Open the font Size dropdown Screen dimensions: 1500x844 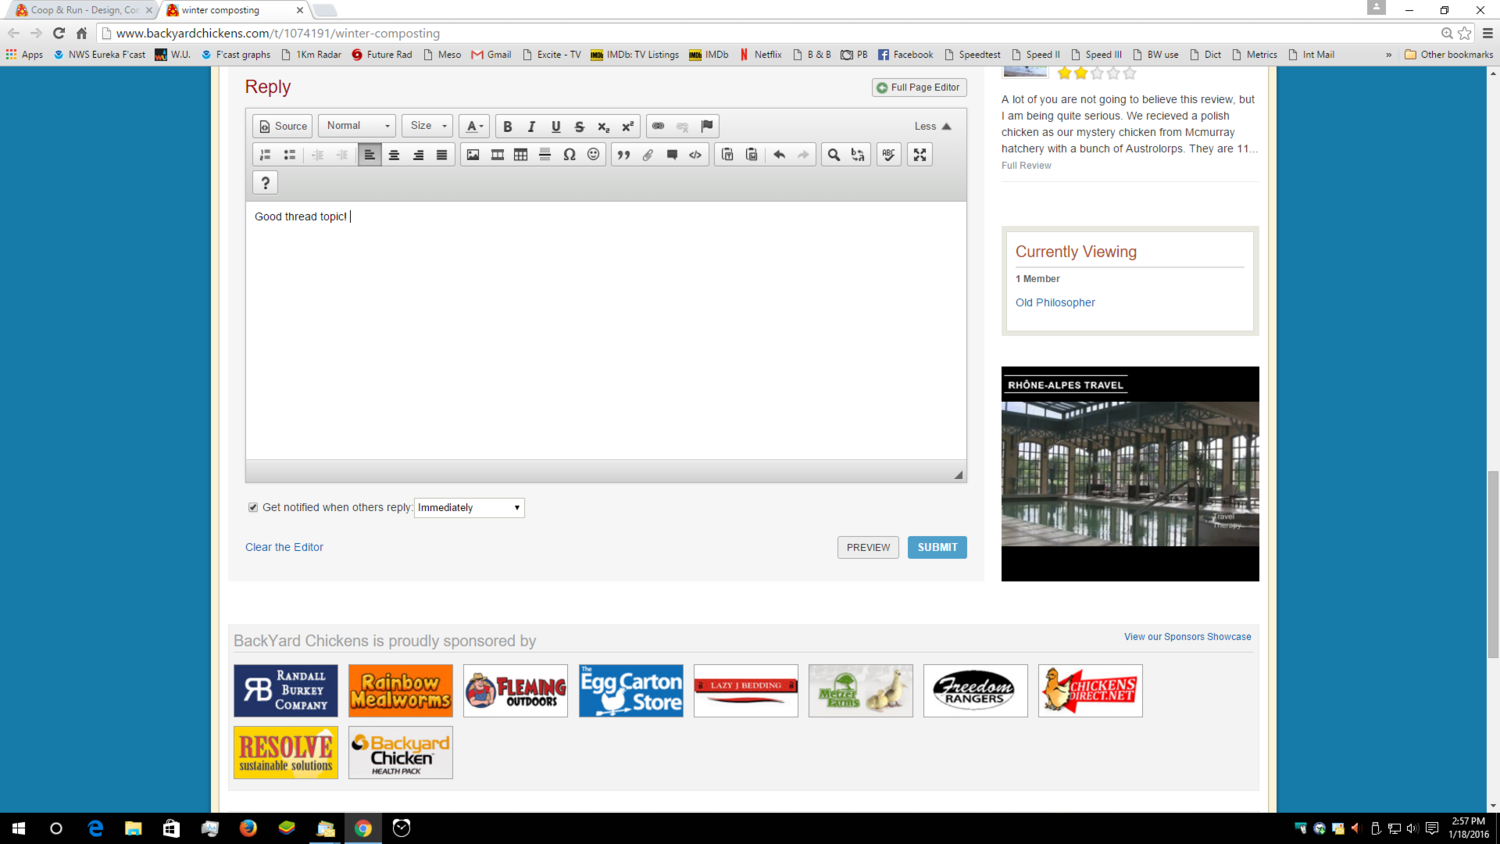(x=427, y=126)
